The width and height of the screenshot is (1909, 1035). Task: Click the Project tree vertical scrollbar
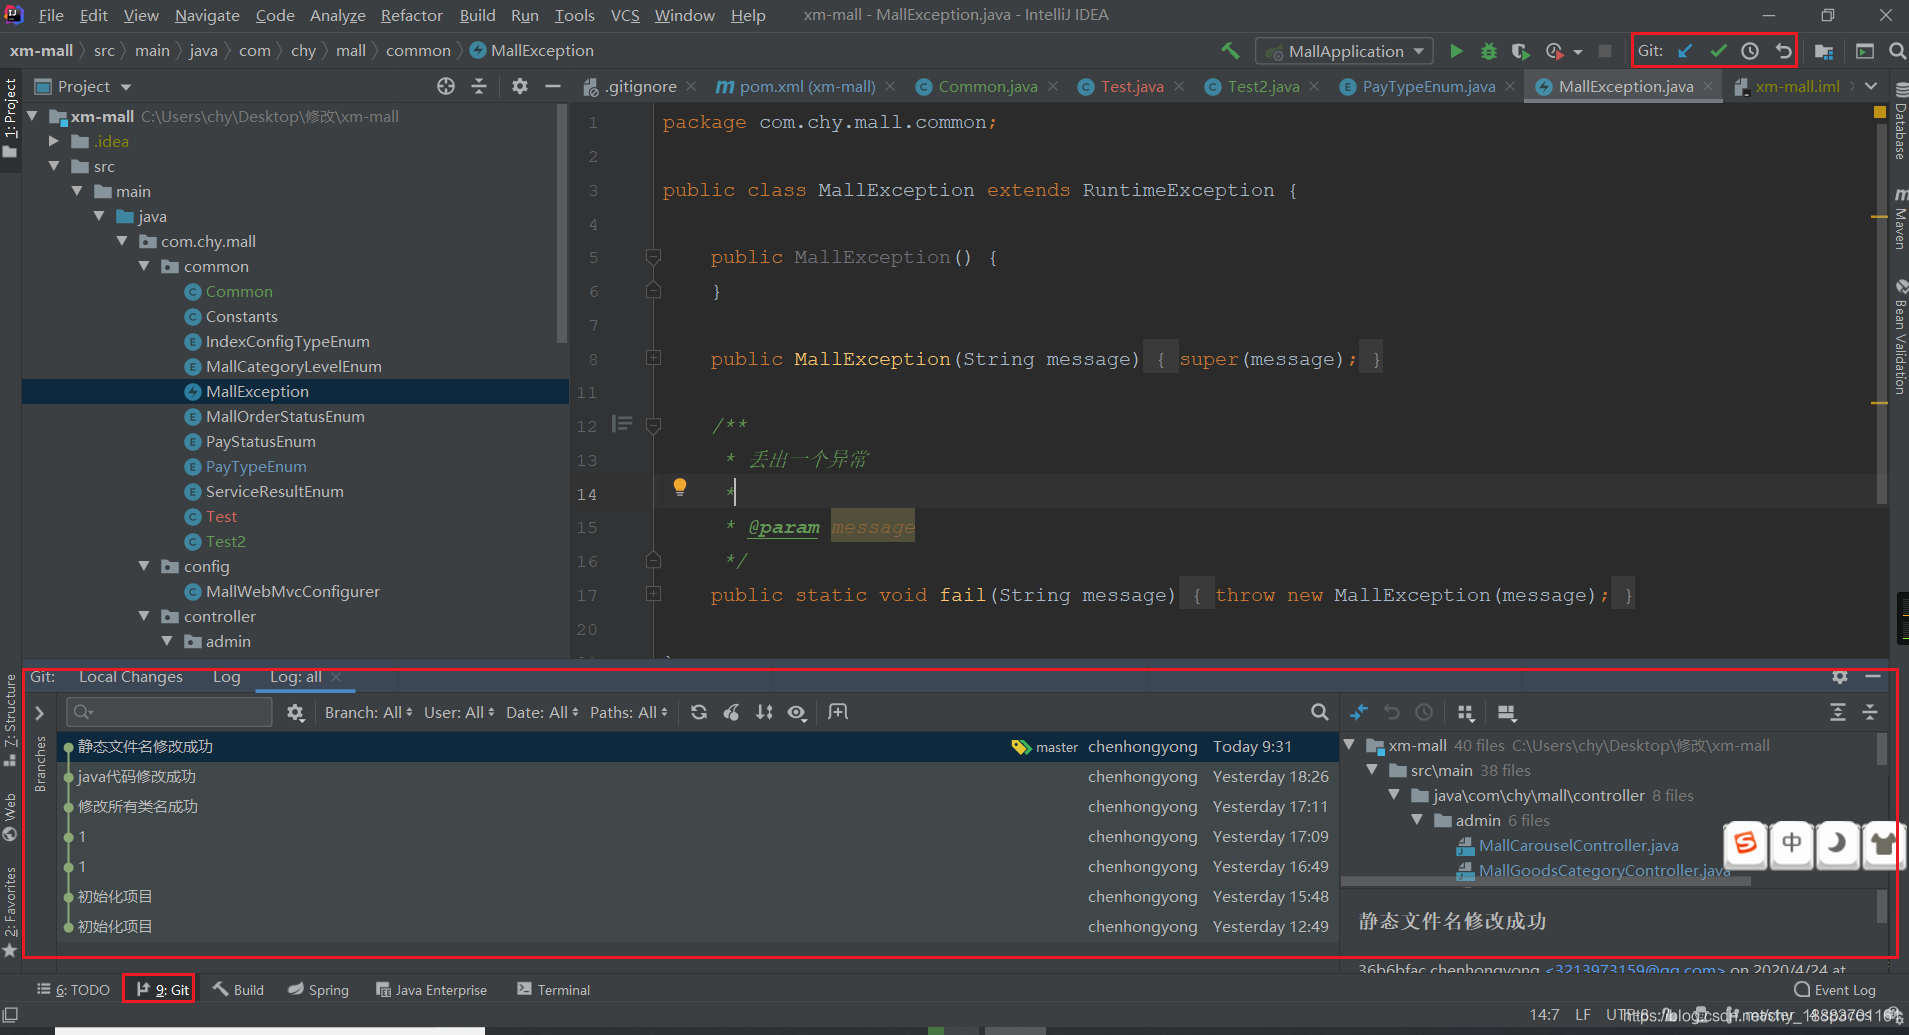[x=562, y=222]
